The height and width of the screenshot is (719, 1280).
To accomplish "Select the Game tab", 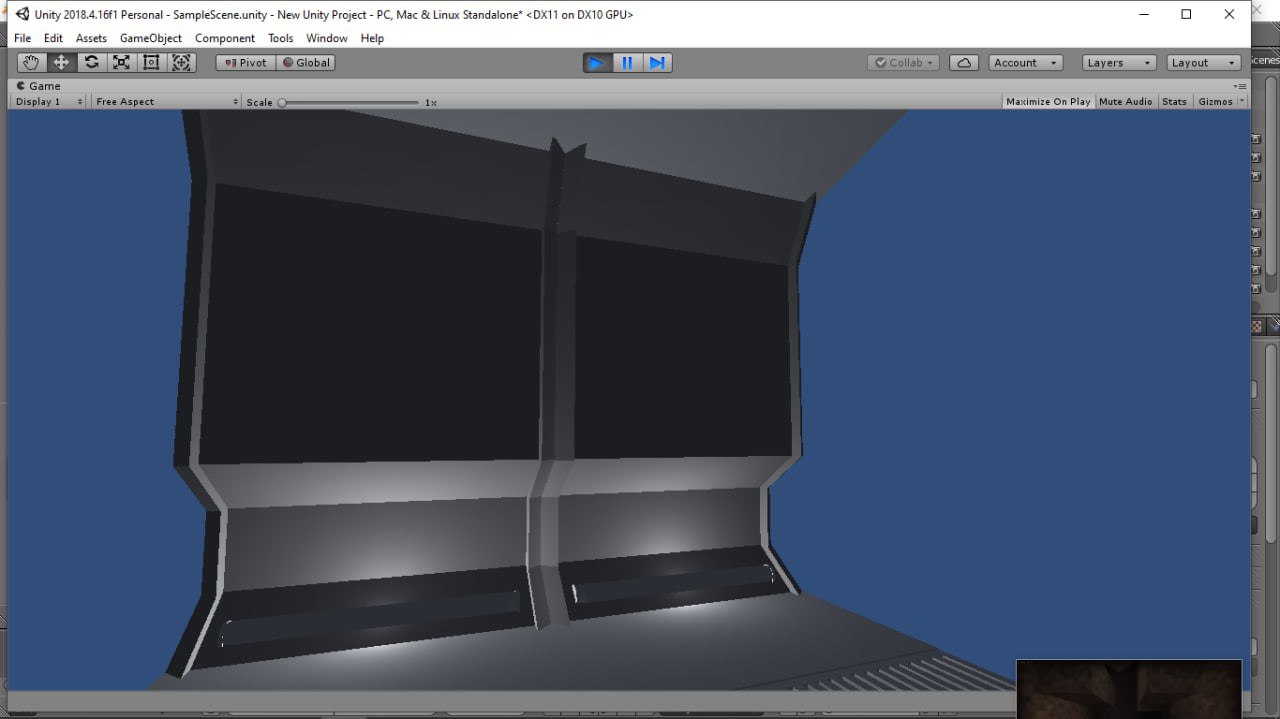I will [38, 86].
